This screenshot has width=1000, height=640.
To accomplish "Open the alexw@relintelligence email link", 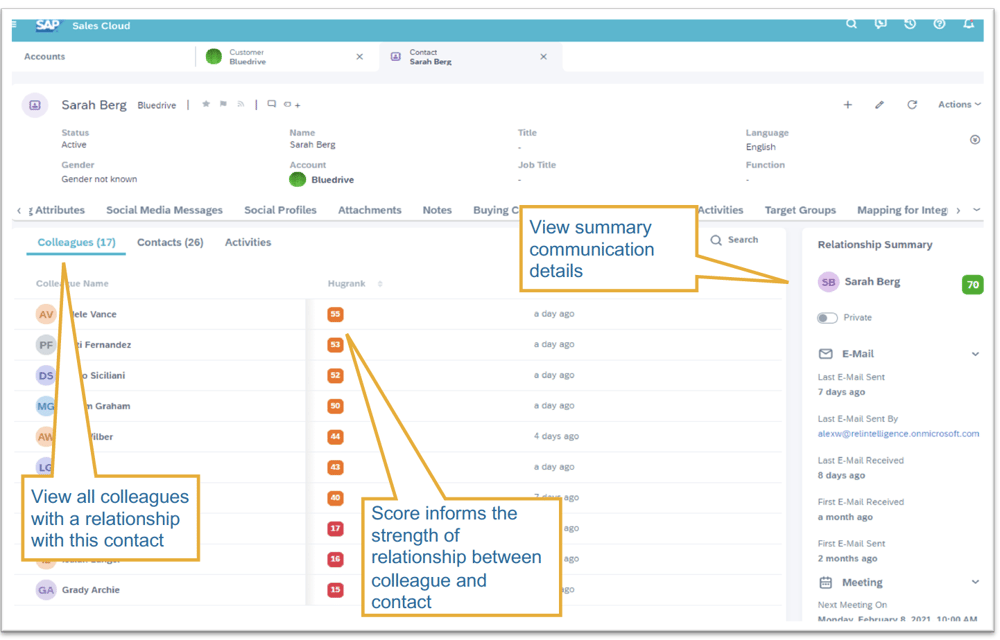I will 898,433.
